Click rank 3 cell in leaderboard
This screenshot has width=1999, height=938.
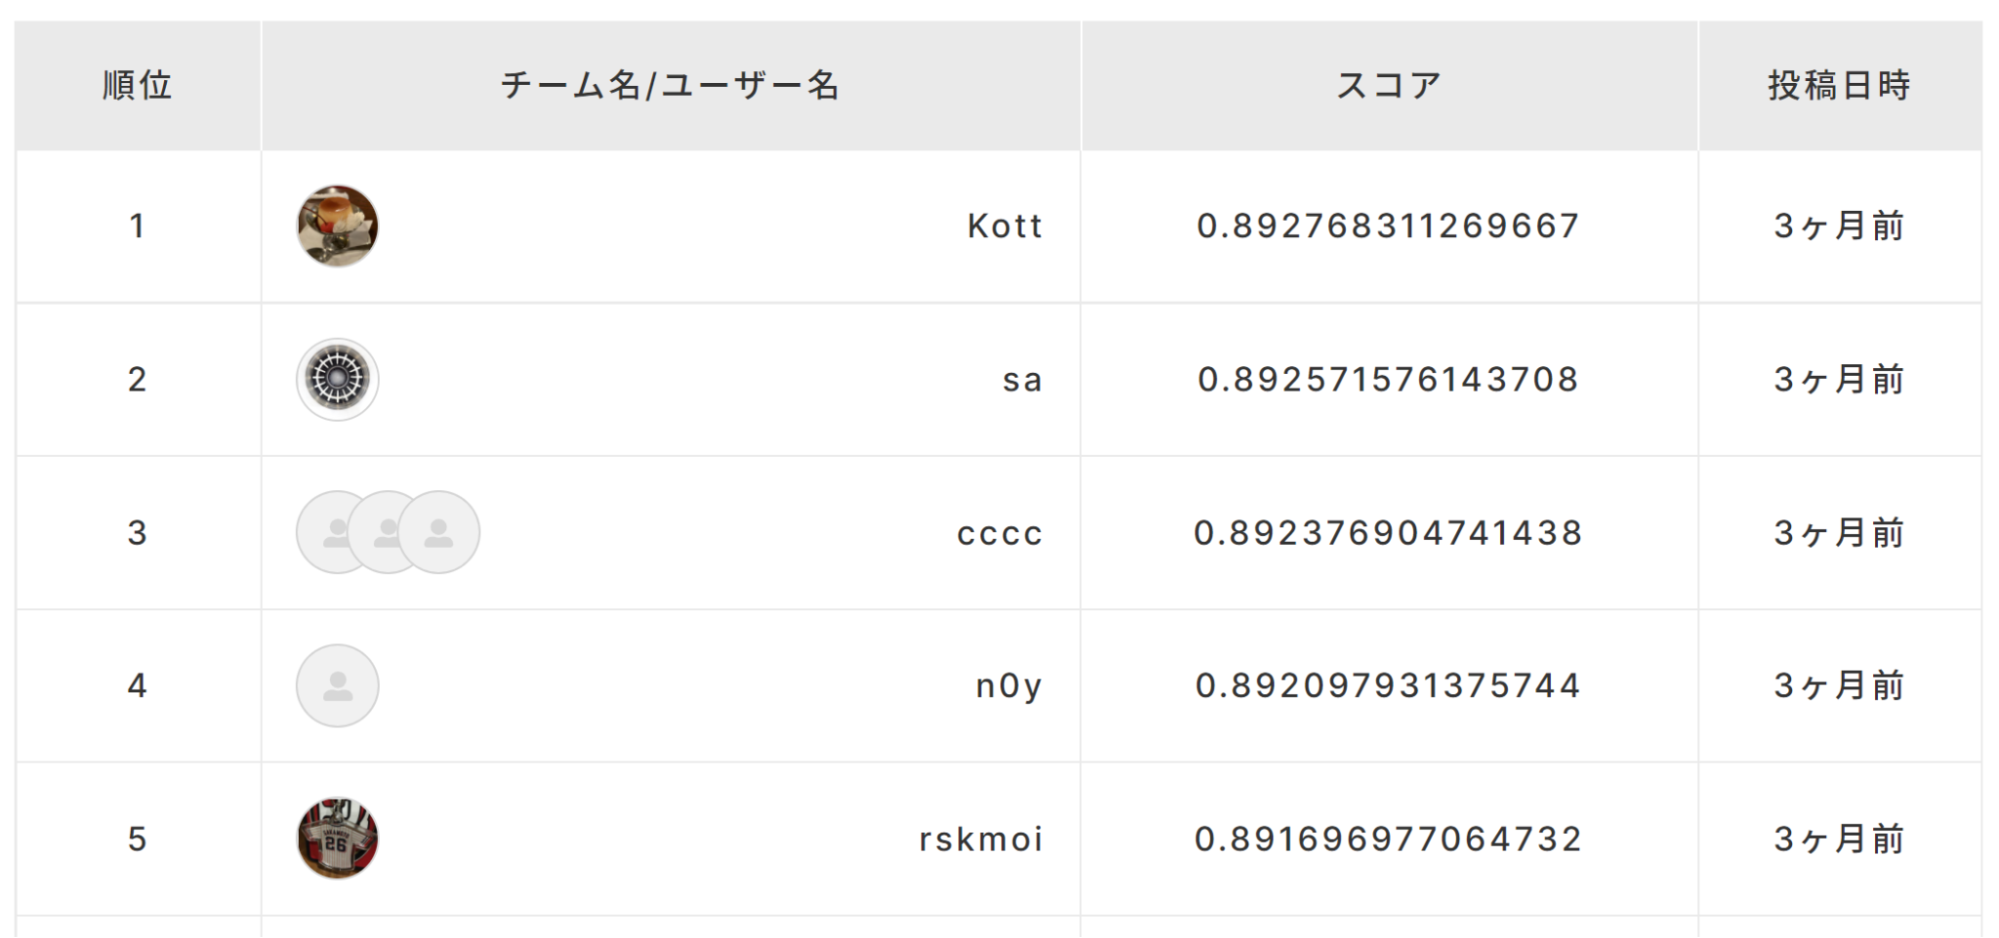pos(138,533)
